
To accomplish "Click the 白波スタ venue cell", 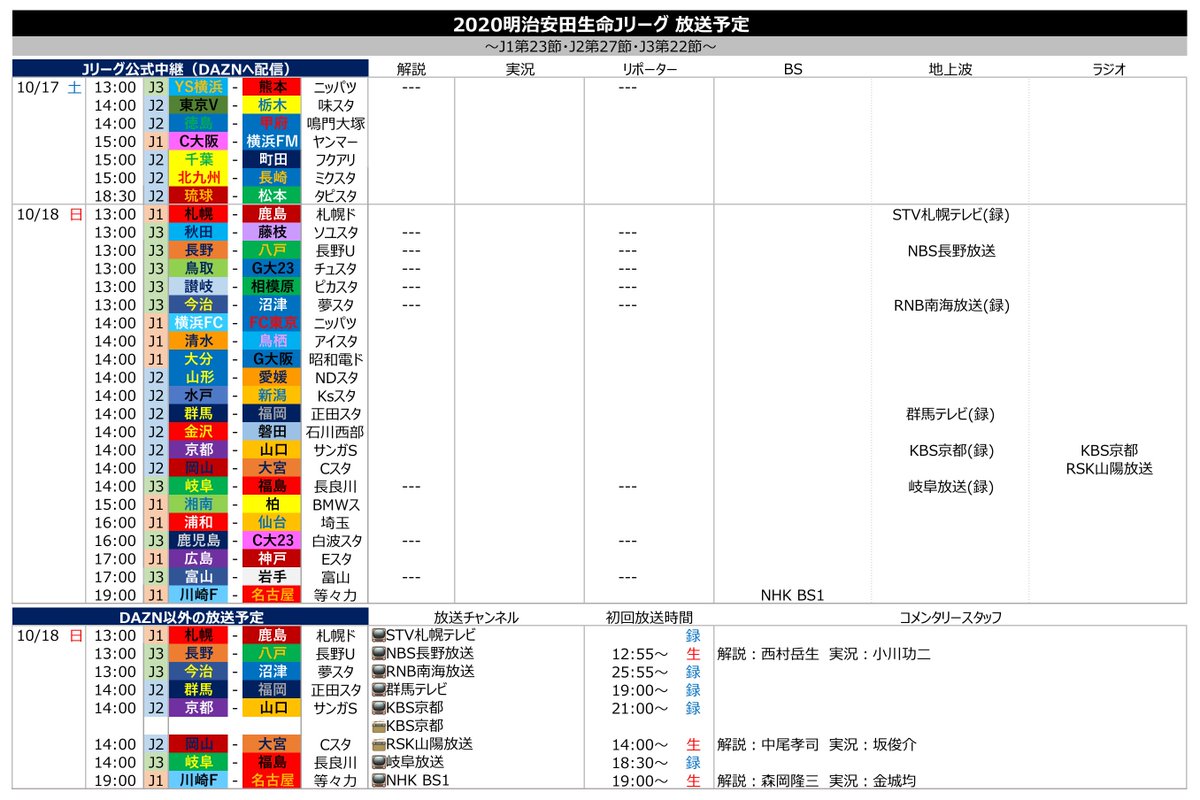I will [336, 540].
